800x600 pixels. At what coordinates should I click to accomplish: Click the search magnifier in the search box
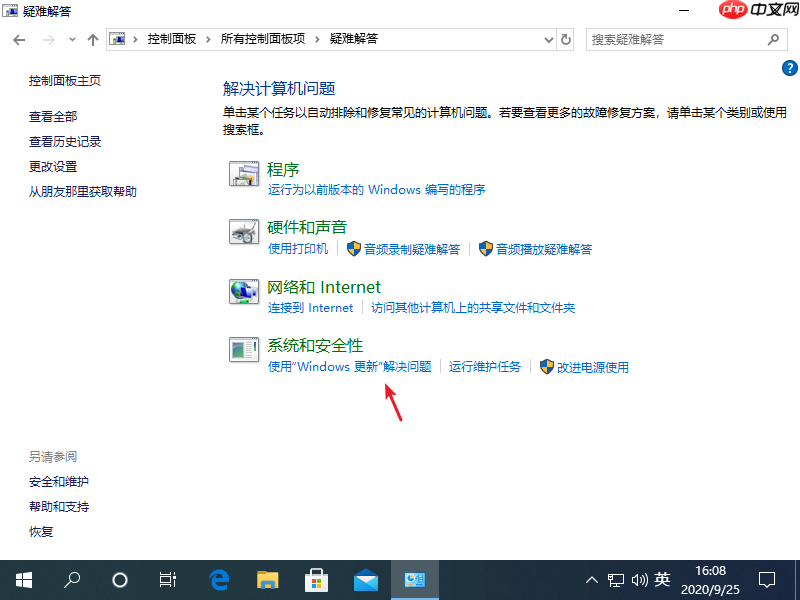pos(773,39)
